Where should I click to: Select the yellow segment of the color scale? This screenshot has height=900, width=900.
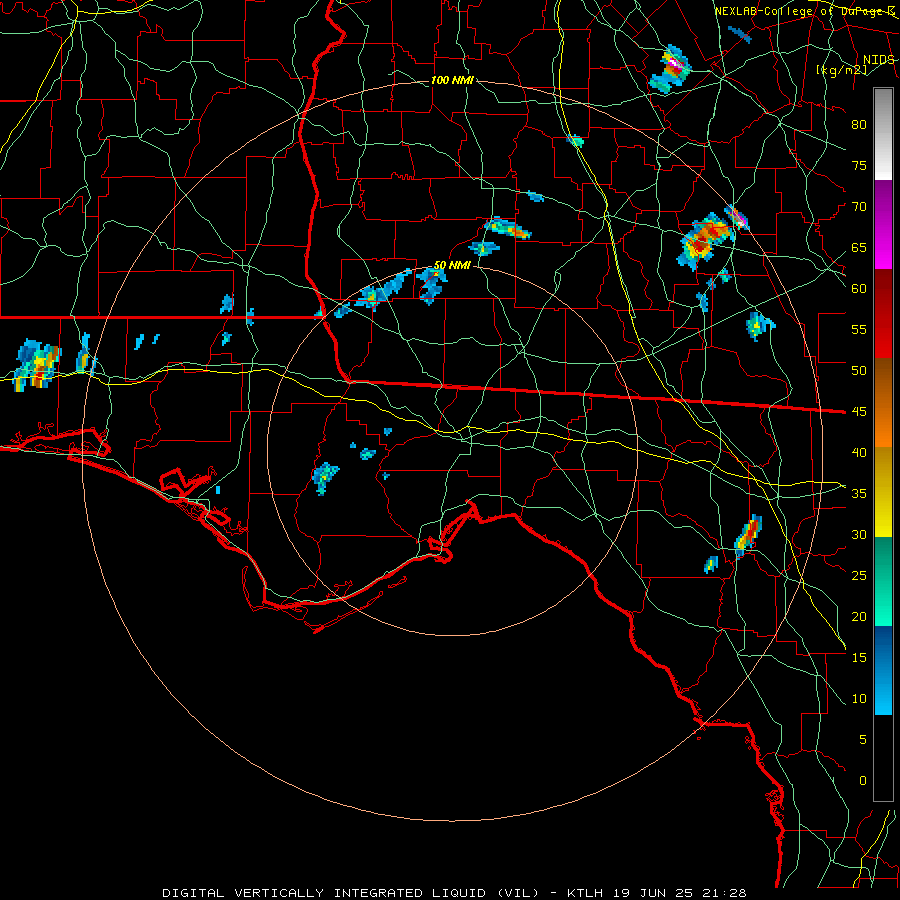tap(883, 492)
